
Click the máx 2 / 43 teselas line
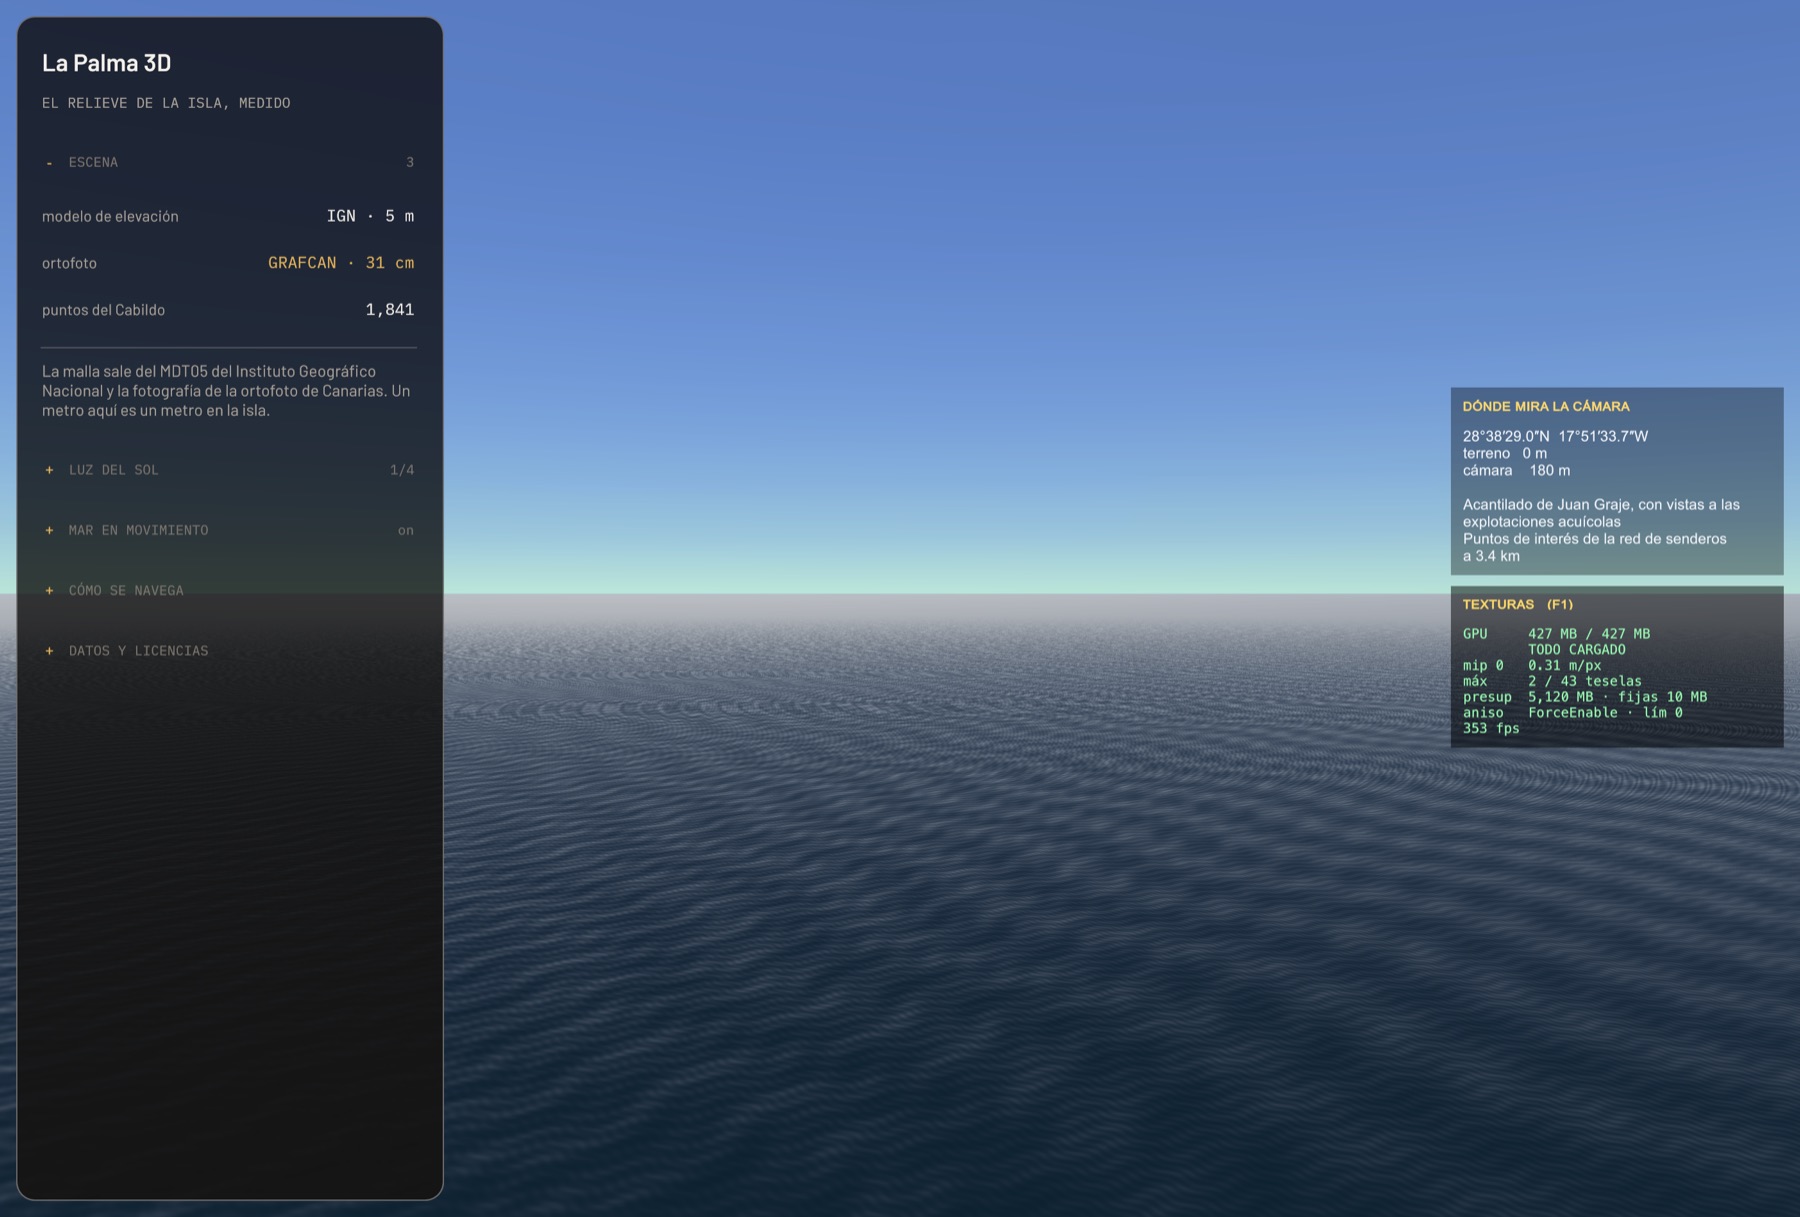tap(1551, 681)
